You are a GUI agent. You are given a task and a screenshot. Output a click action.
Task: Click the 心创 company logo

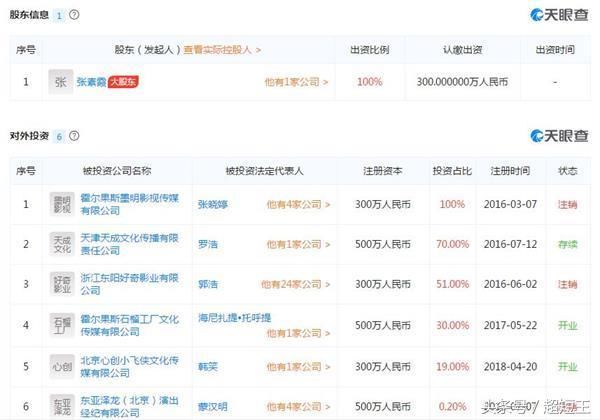coord(62,366)
